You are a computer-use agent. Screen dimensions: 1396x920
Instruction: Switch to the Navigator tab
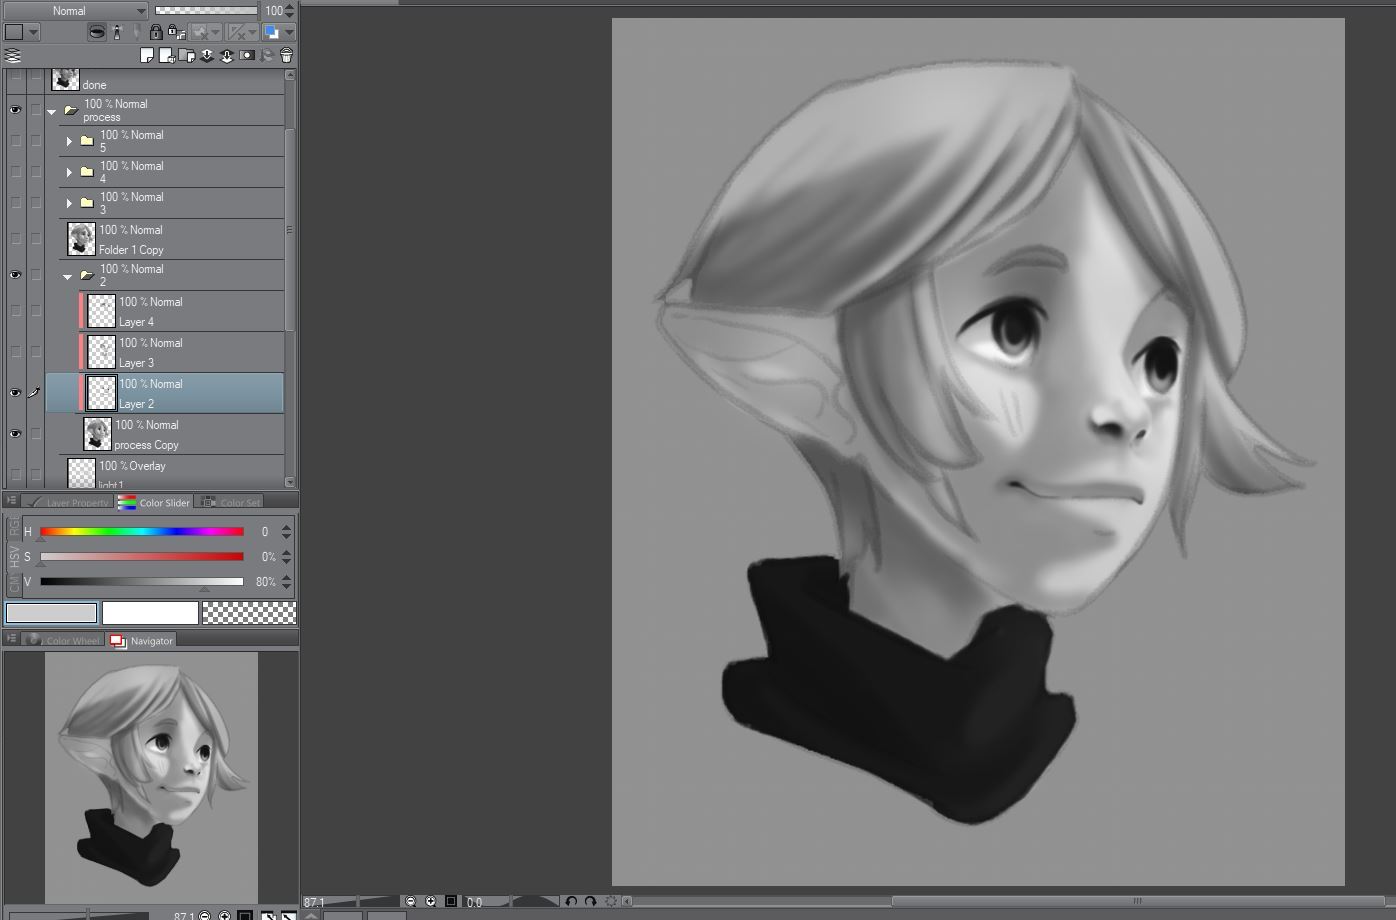pyautogui.click(x=141, y=640)
